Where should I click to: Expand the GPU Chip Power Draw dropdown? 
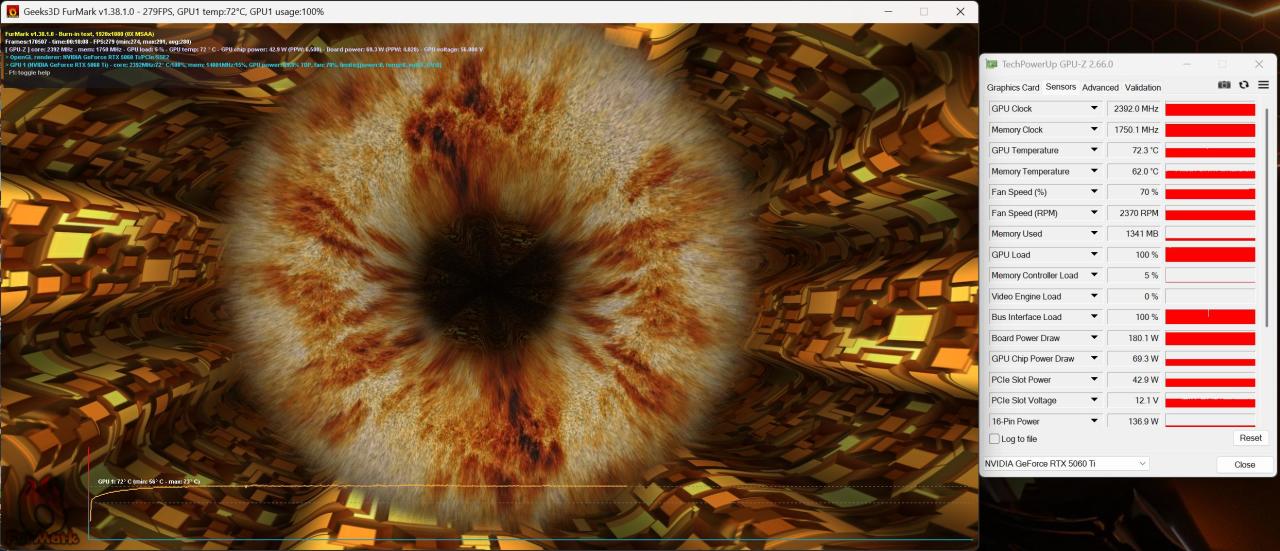(1094, 359)
